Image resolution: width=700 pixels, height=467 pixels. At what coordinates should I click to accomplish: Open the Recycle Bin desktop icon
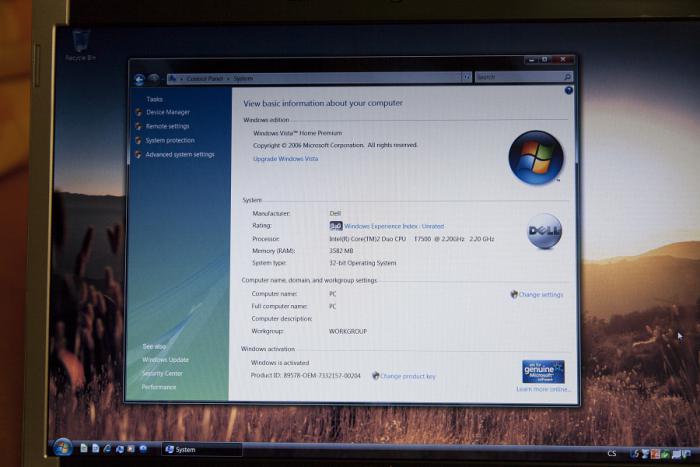pyautogui.click(x=77, y=44)
